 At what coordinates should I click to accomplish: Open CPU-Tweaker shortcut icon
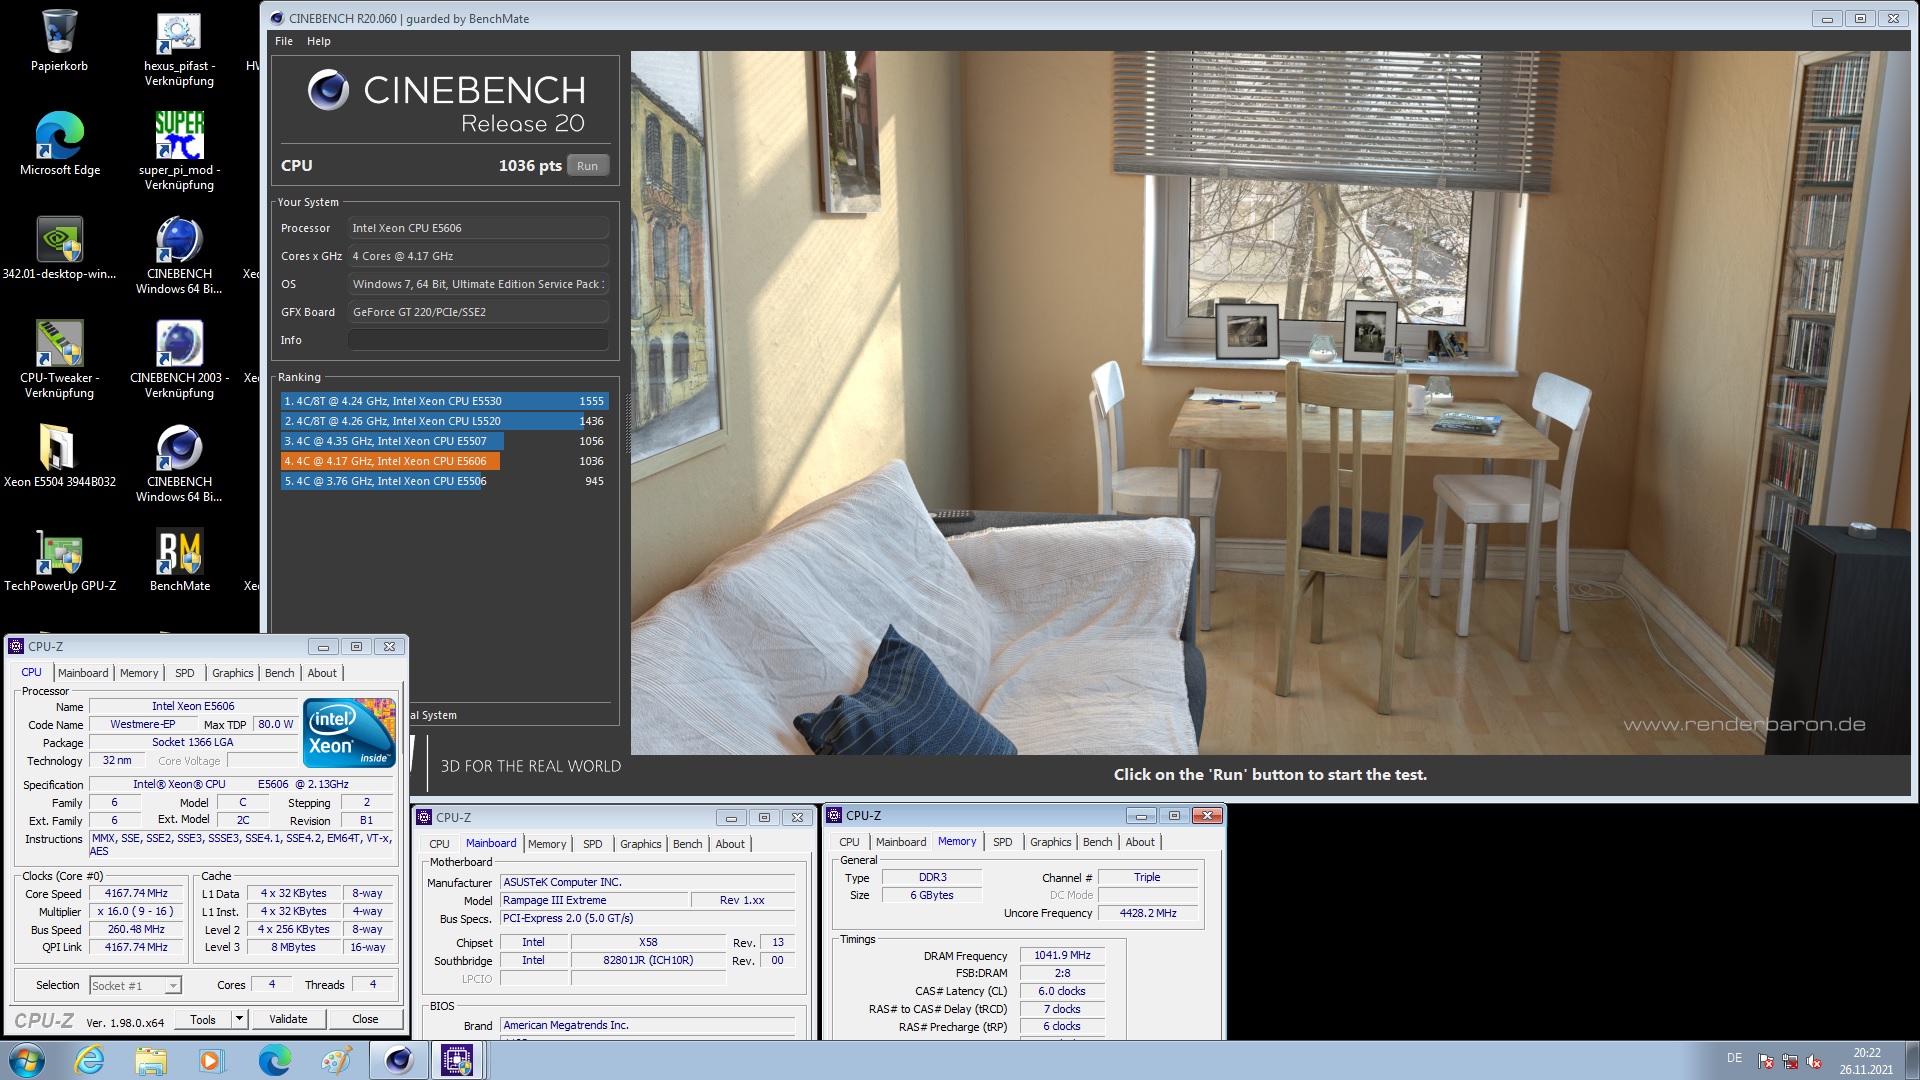point(59,360)
